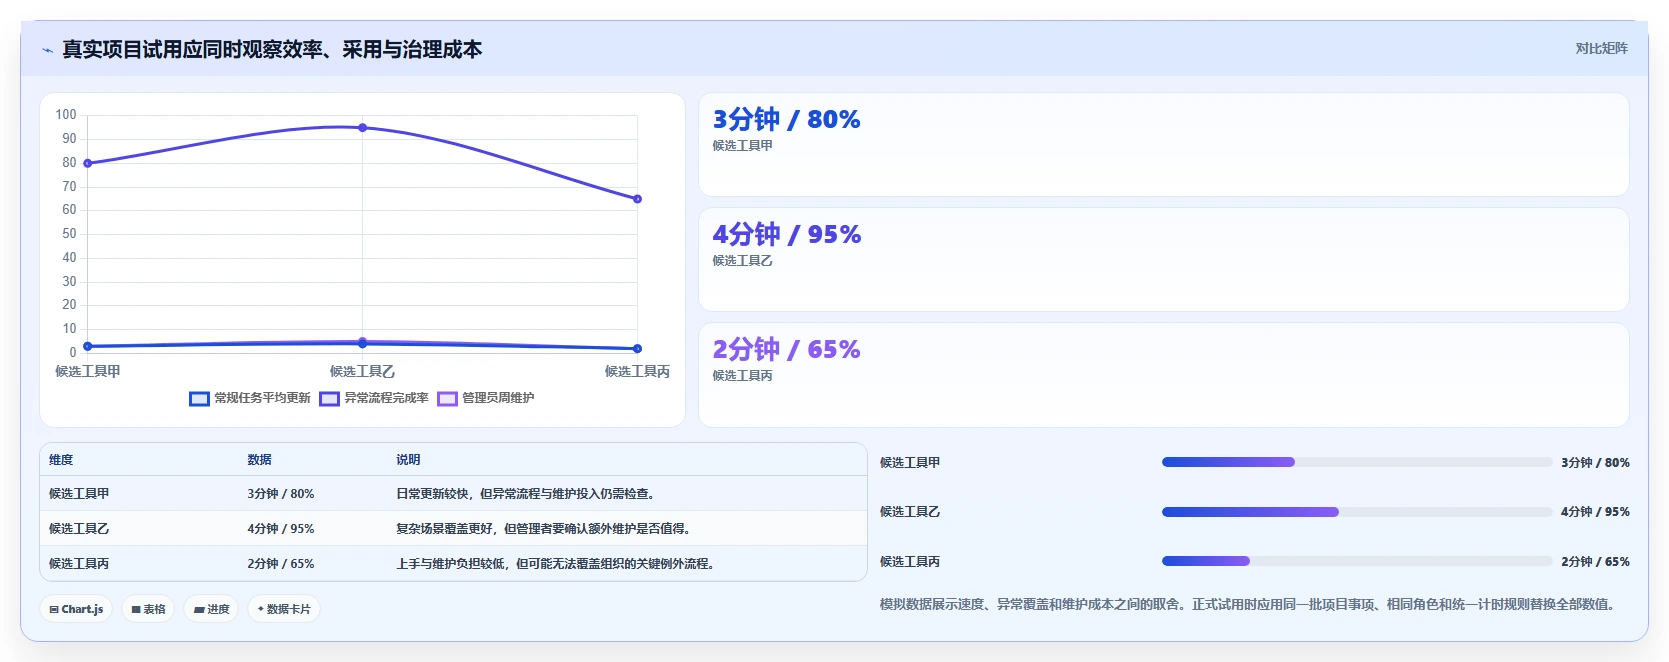Click the description starting 复杂场景覆盖更好
This screenshot has width=1669, height=662.
tap(544, 529)
